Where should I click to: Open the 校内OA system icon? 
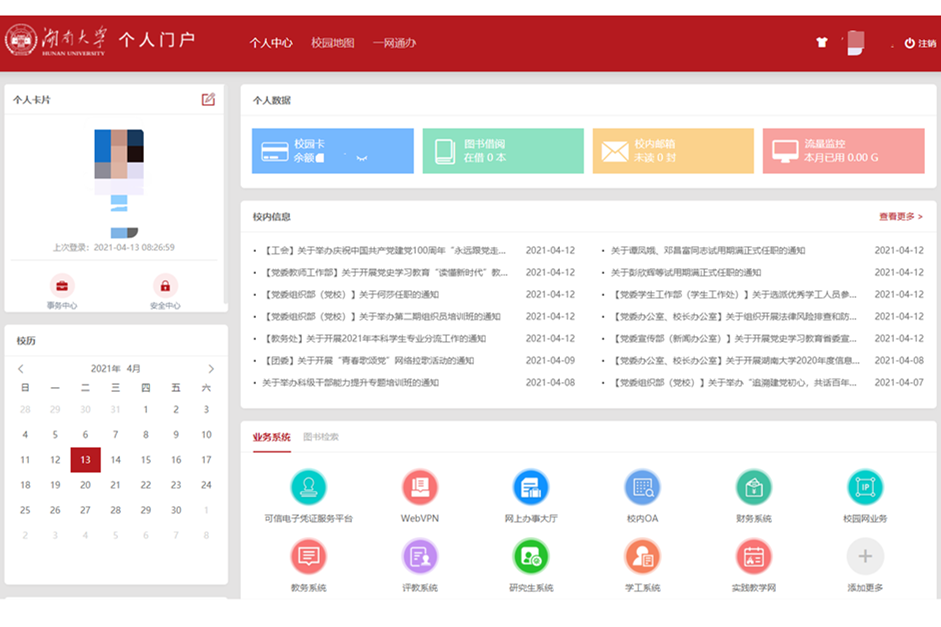(x=642, y=488)
